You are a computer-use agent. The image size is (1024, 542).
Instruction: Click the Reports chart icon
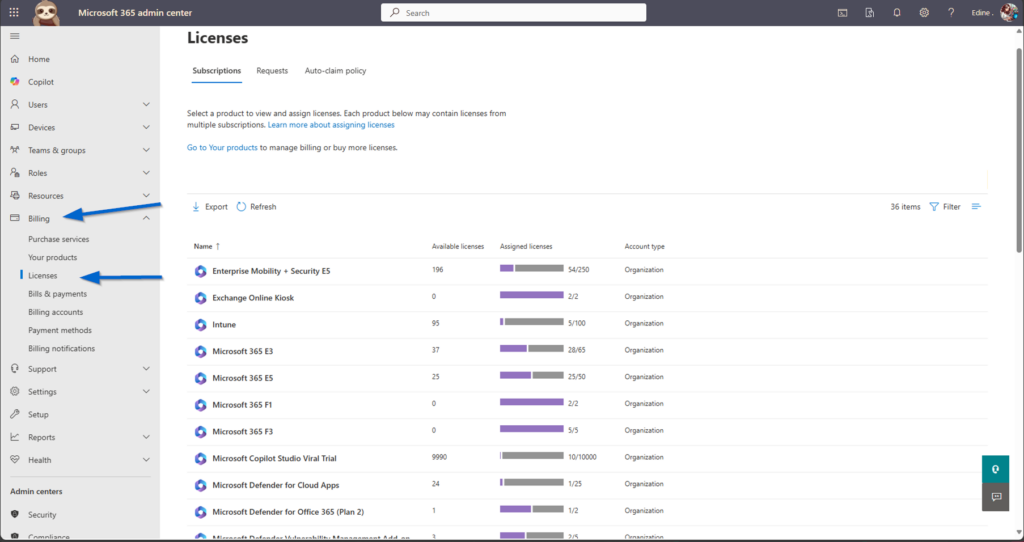pyautogui.click(x=15, y=437)
